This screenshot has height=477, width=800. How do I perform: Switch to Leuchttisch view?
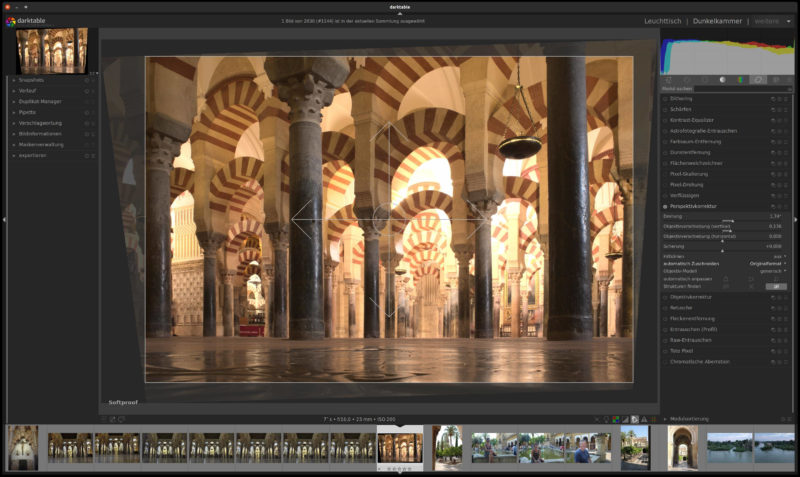click(x=662, y=21)
